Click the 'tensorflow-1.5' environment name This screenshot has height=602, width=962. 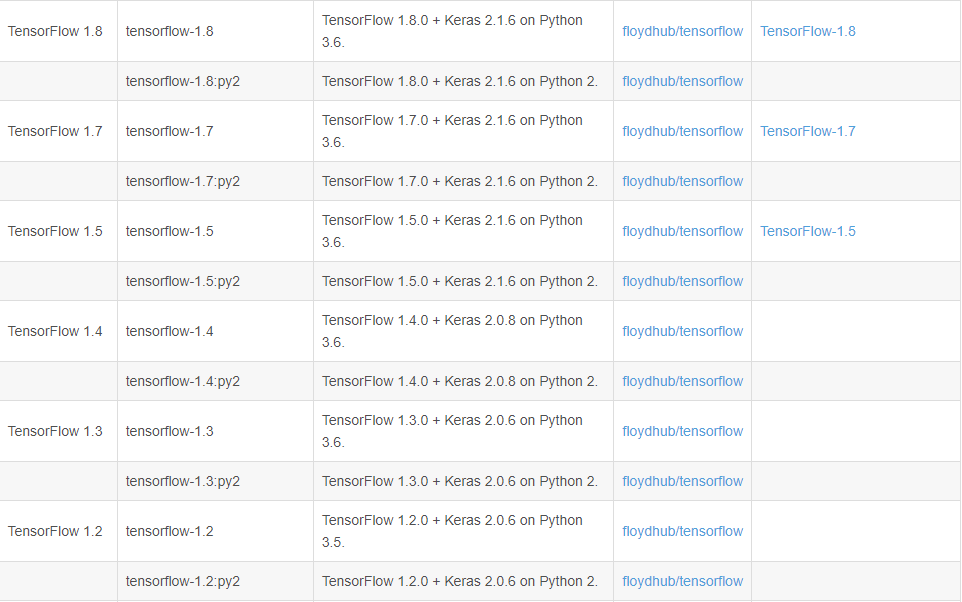169,231
